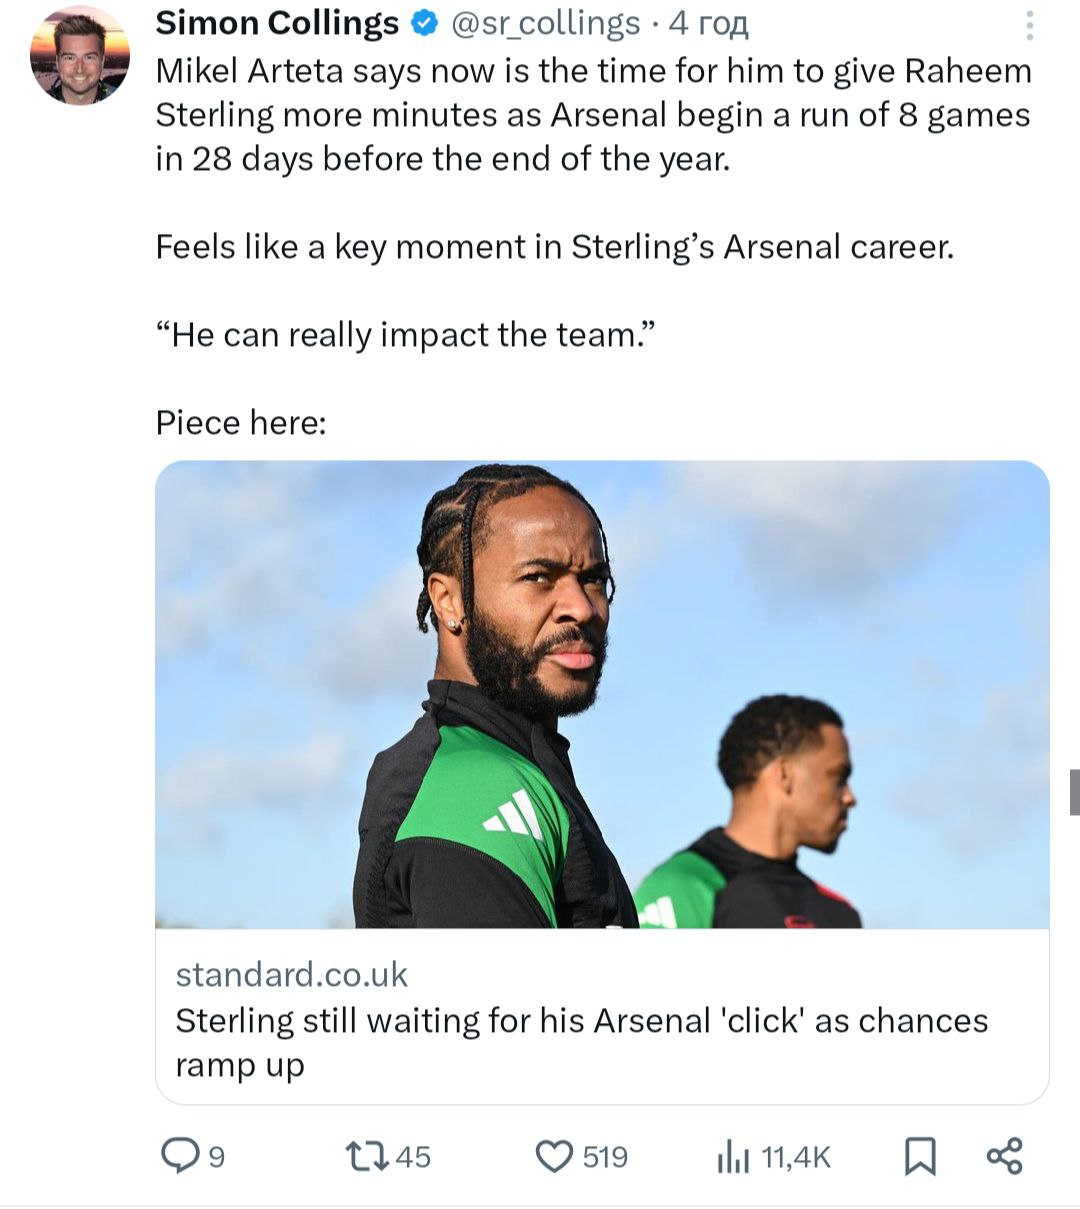Open the @sr_collings handle link
The height and width of the screenshot is (1209, 1080).
(x=546, y=23)
